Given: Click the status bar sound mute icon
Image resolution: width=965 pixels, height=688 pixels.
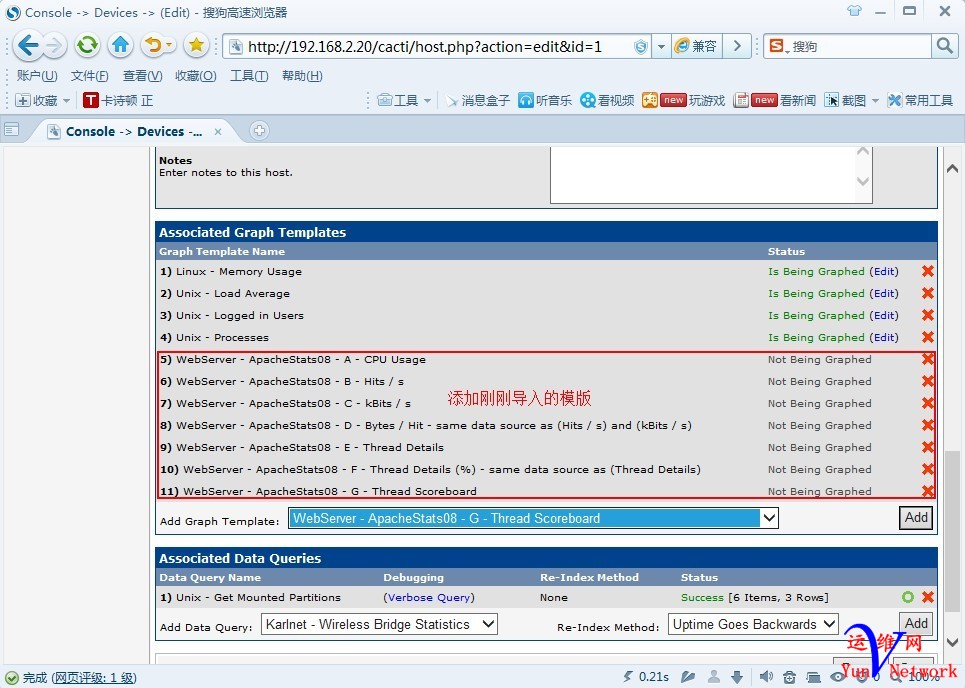Looking at the screenshot, I should click(x=766, y=677).
